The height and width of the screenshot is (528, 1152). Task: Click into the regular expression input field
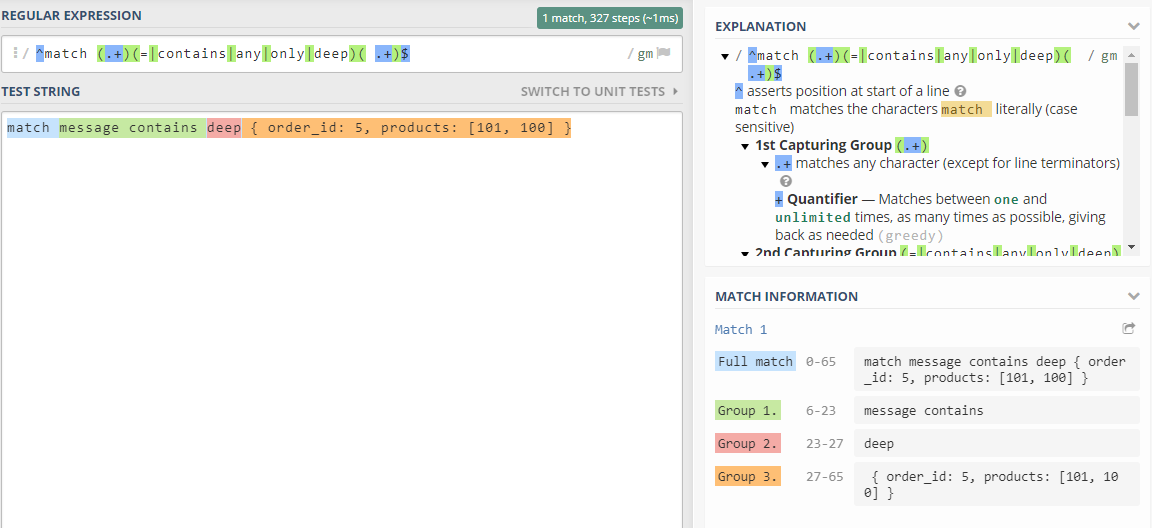tap(342, 54)
